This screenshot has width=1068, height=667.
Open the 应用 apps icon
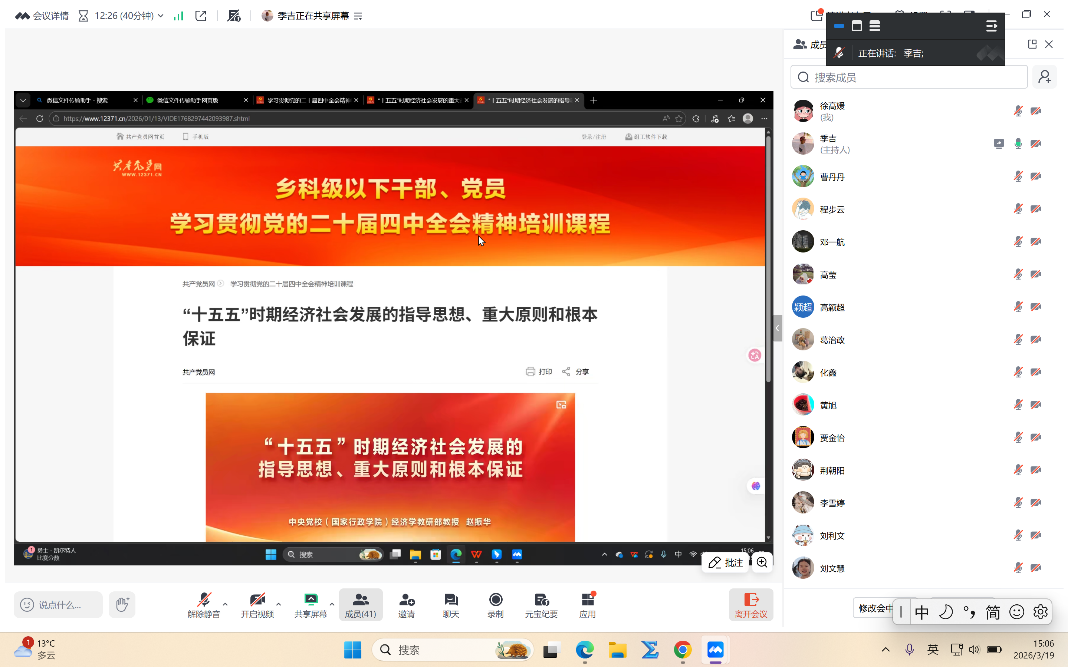click(587, 604)
